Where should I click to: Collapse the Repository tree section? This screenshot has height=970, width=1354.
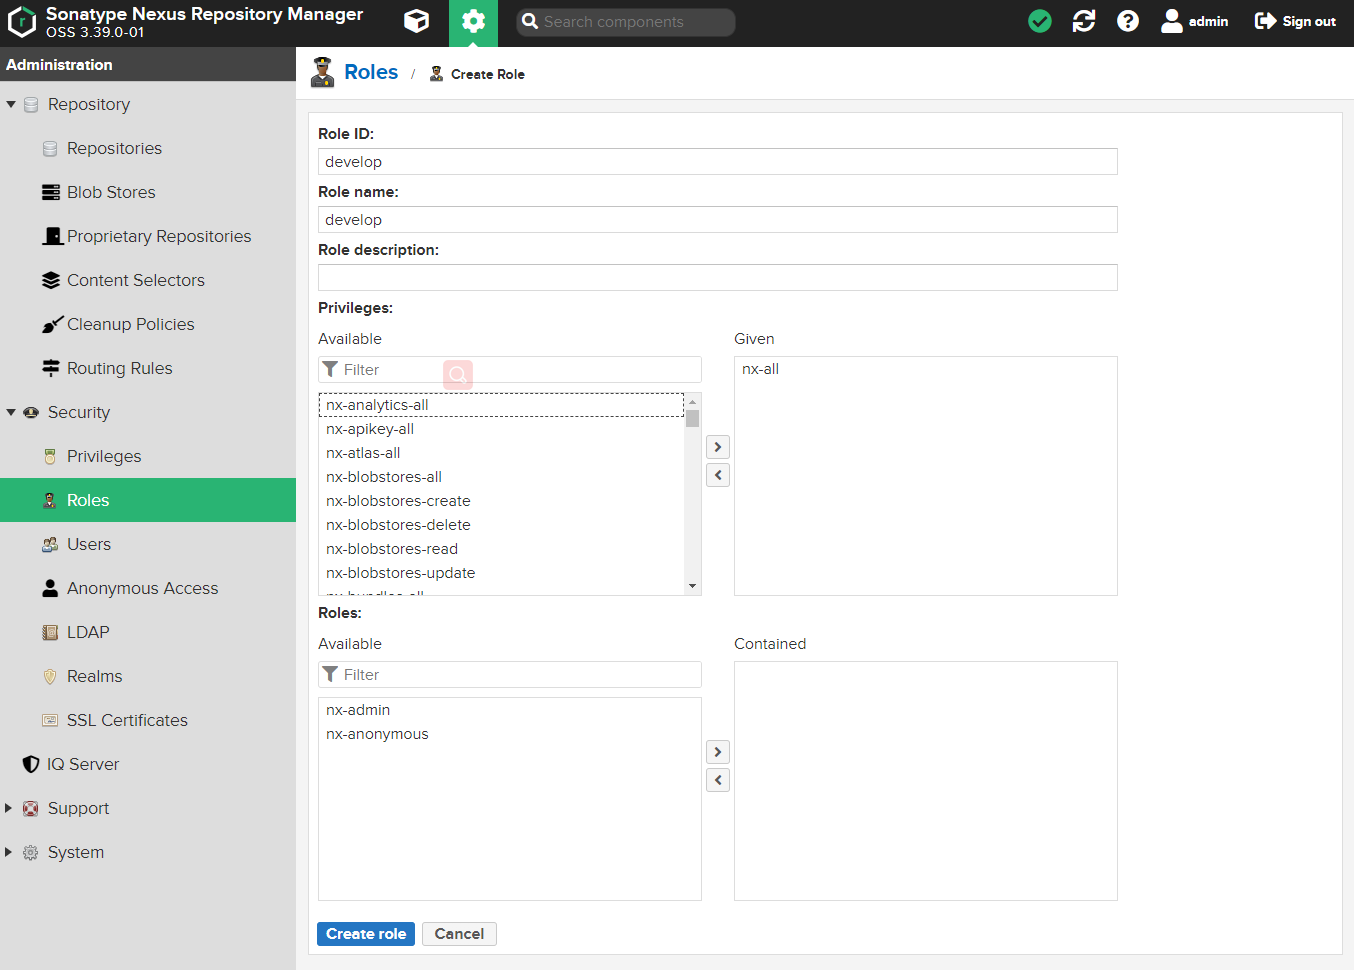pos(11,104)
